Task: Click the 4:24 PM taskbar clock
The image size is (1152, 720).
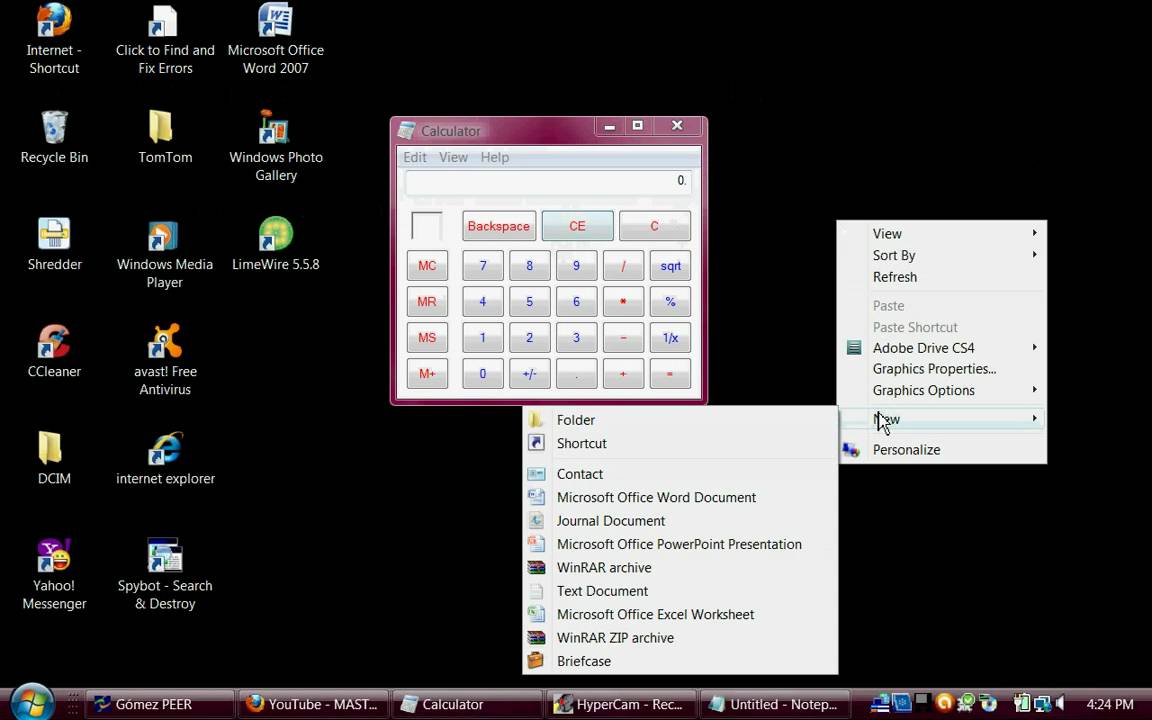Action: (x=1109, y=704)
